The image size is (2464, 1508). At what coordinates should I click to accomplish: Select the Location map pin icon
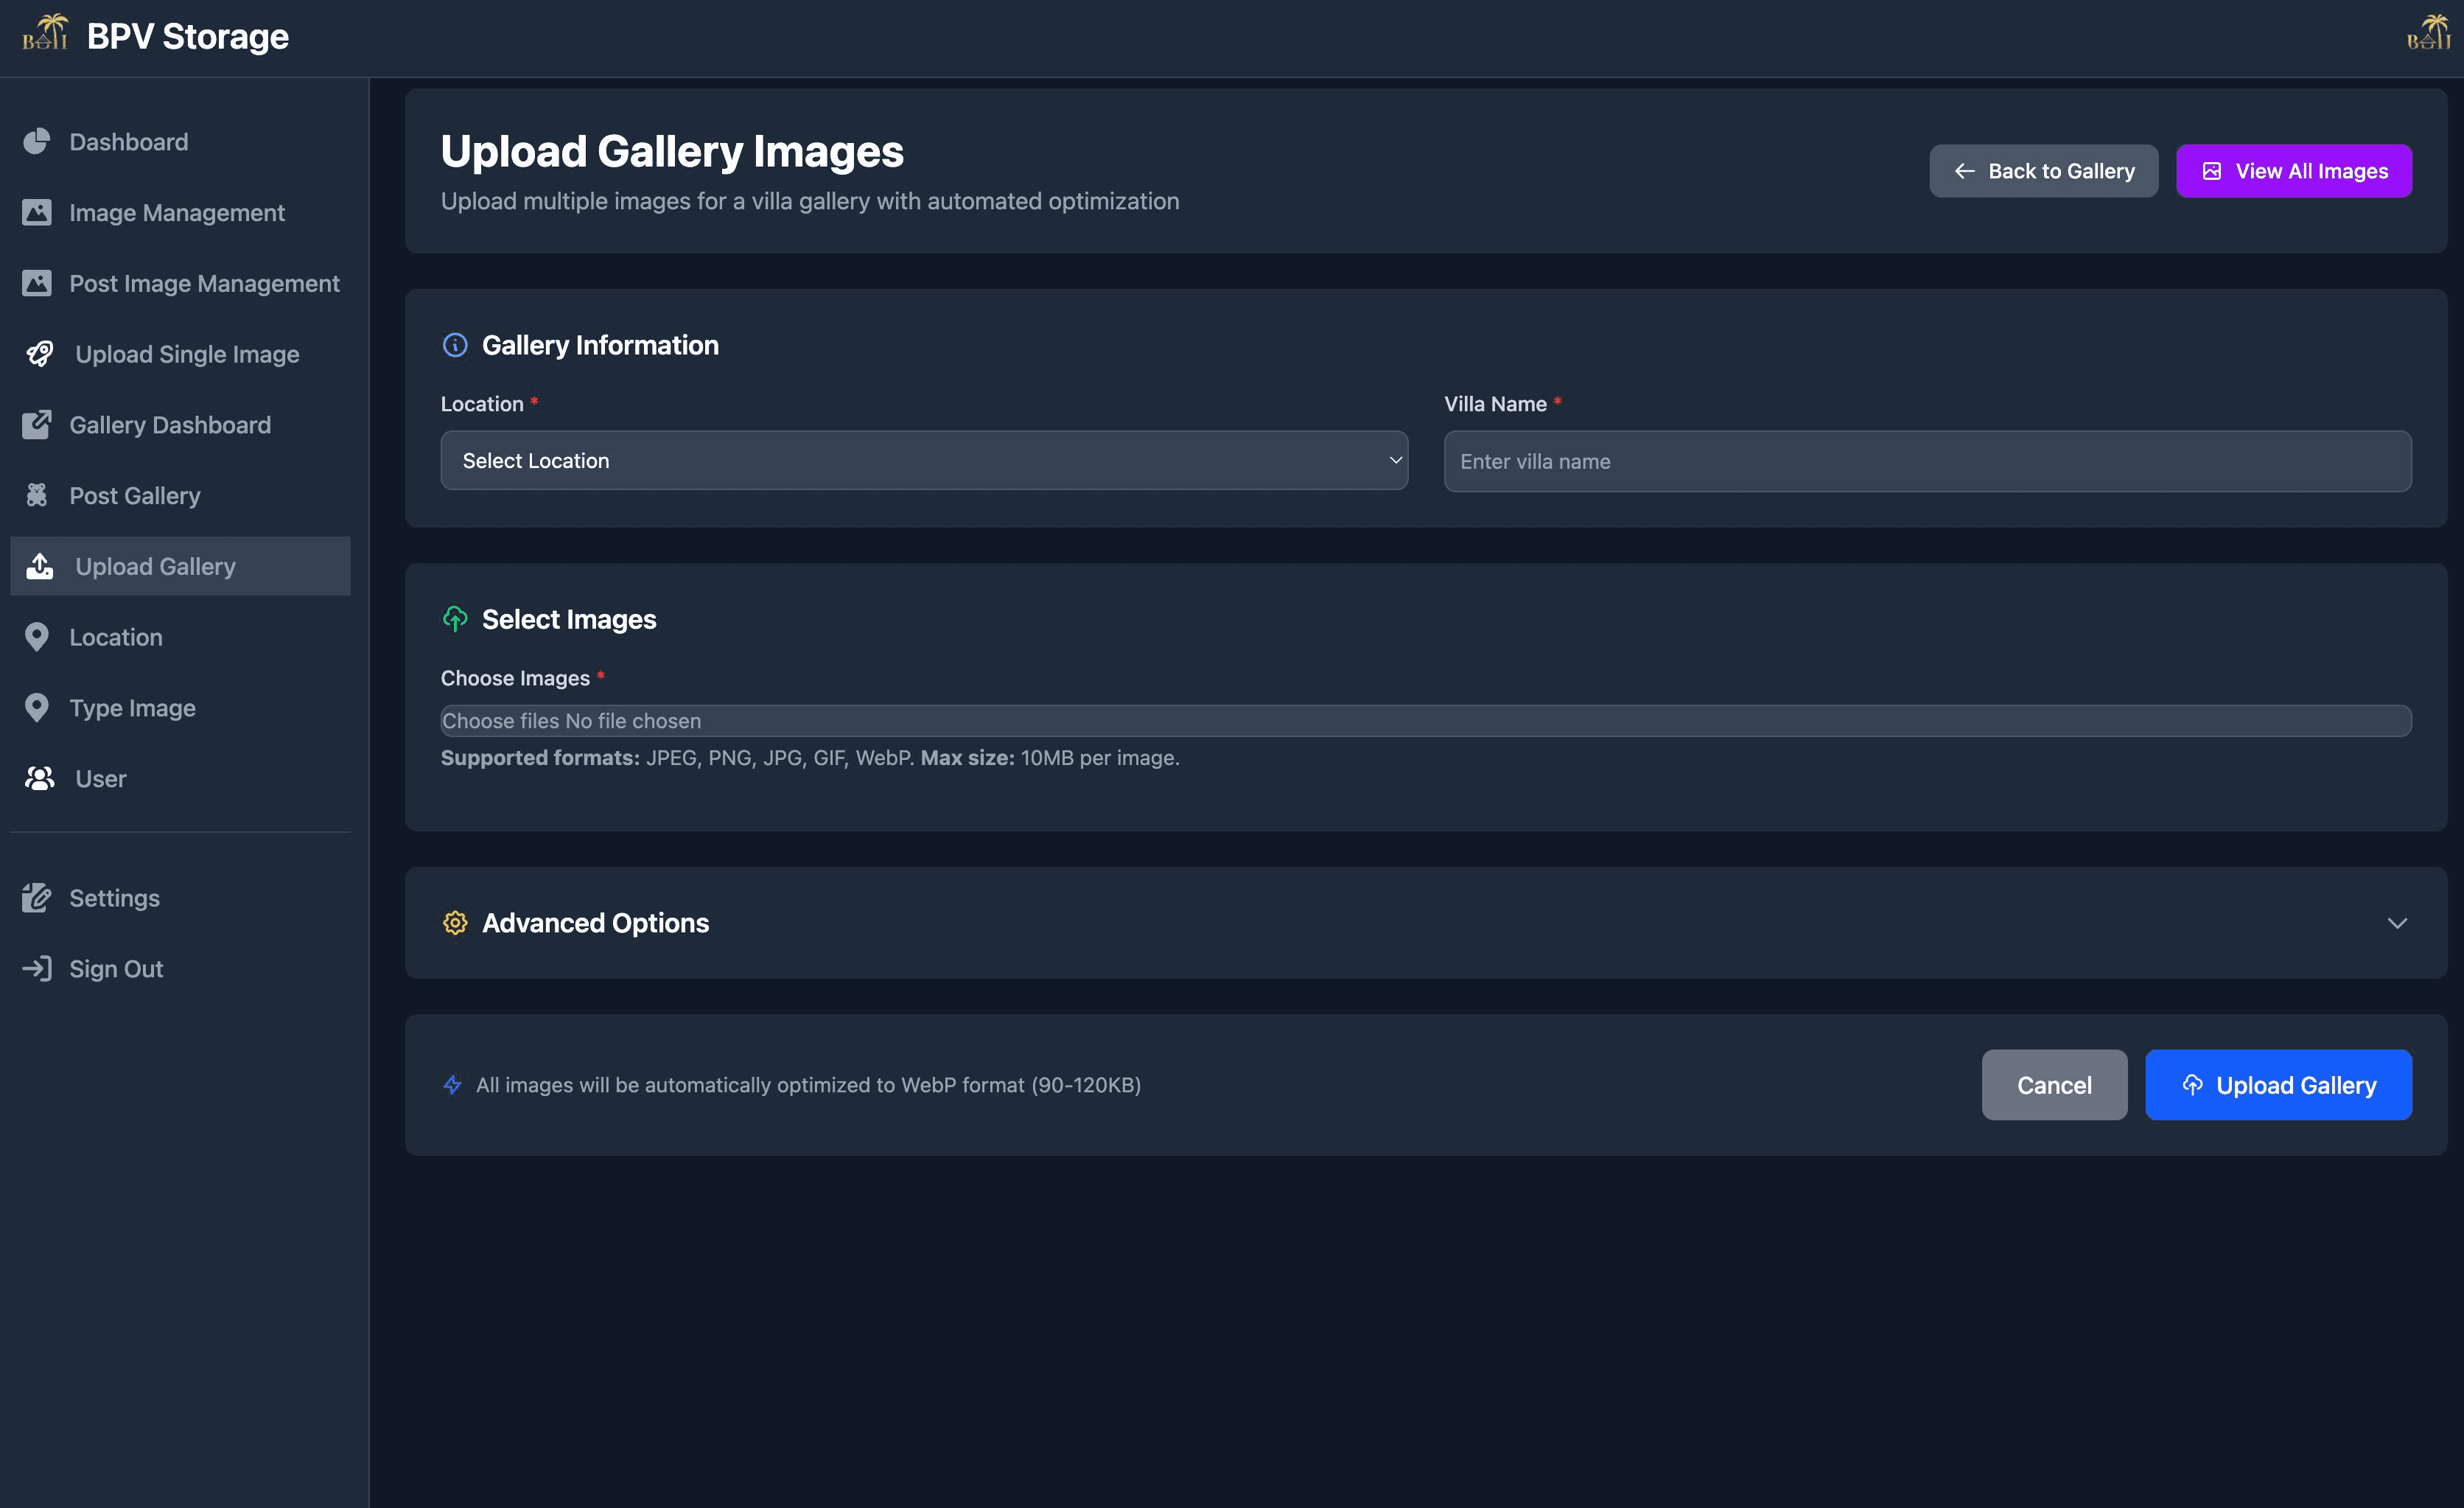(37, 637)
